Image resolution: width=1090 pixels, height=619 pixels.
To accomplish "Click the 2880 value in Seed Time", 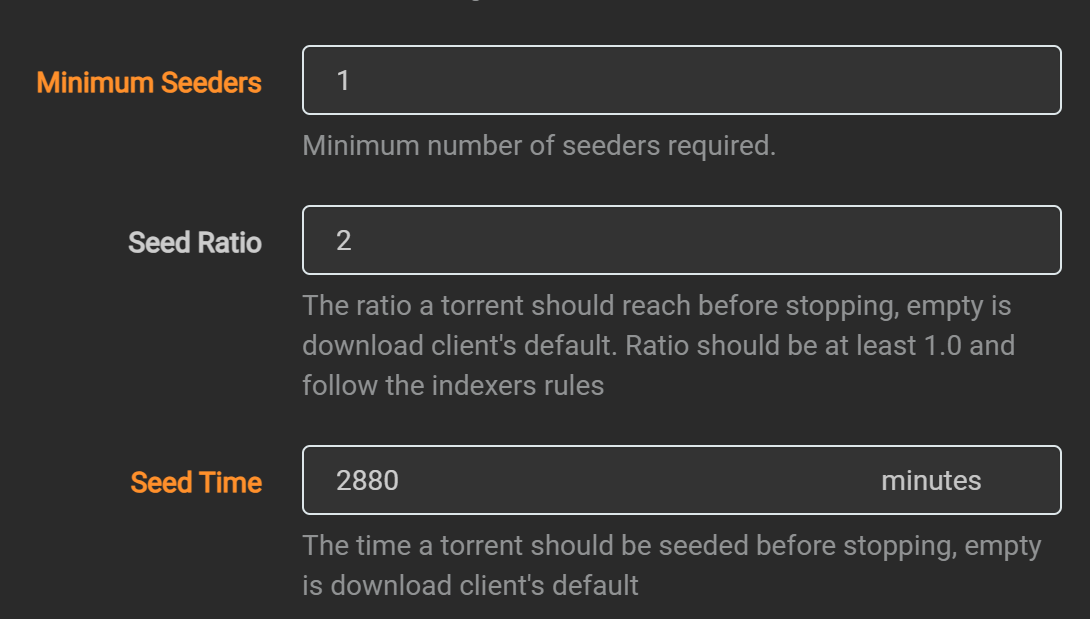I will tap(367, 481).
